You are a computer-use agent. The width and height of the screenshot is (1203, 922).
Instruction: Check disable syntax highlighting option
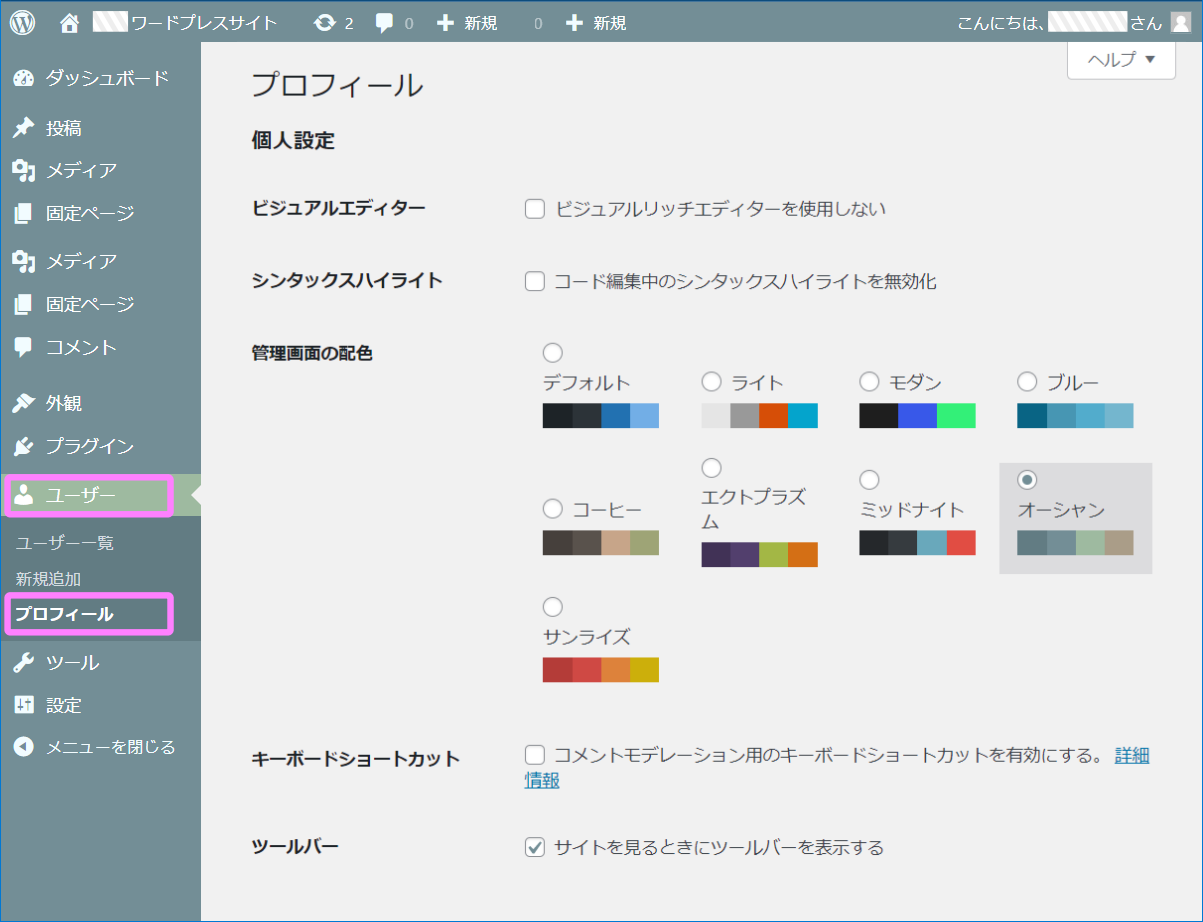(x=534, y=281)
